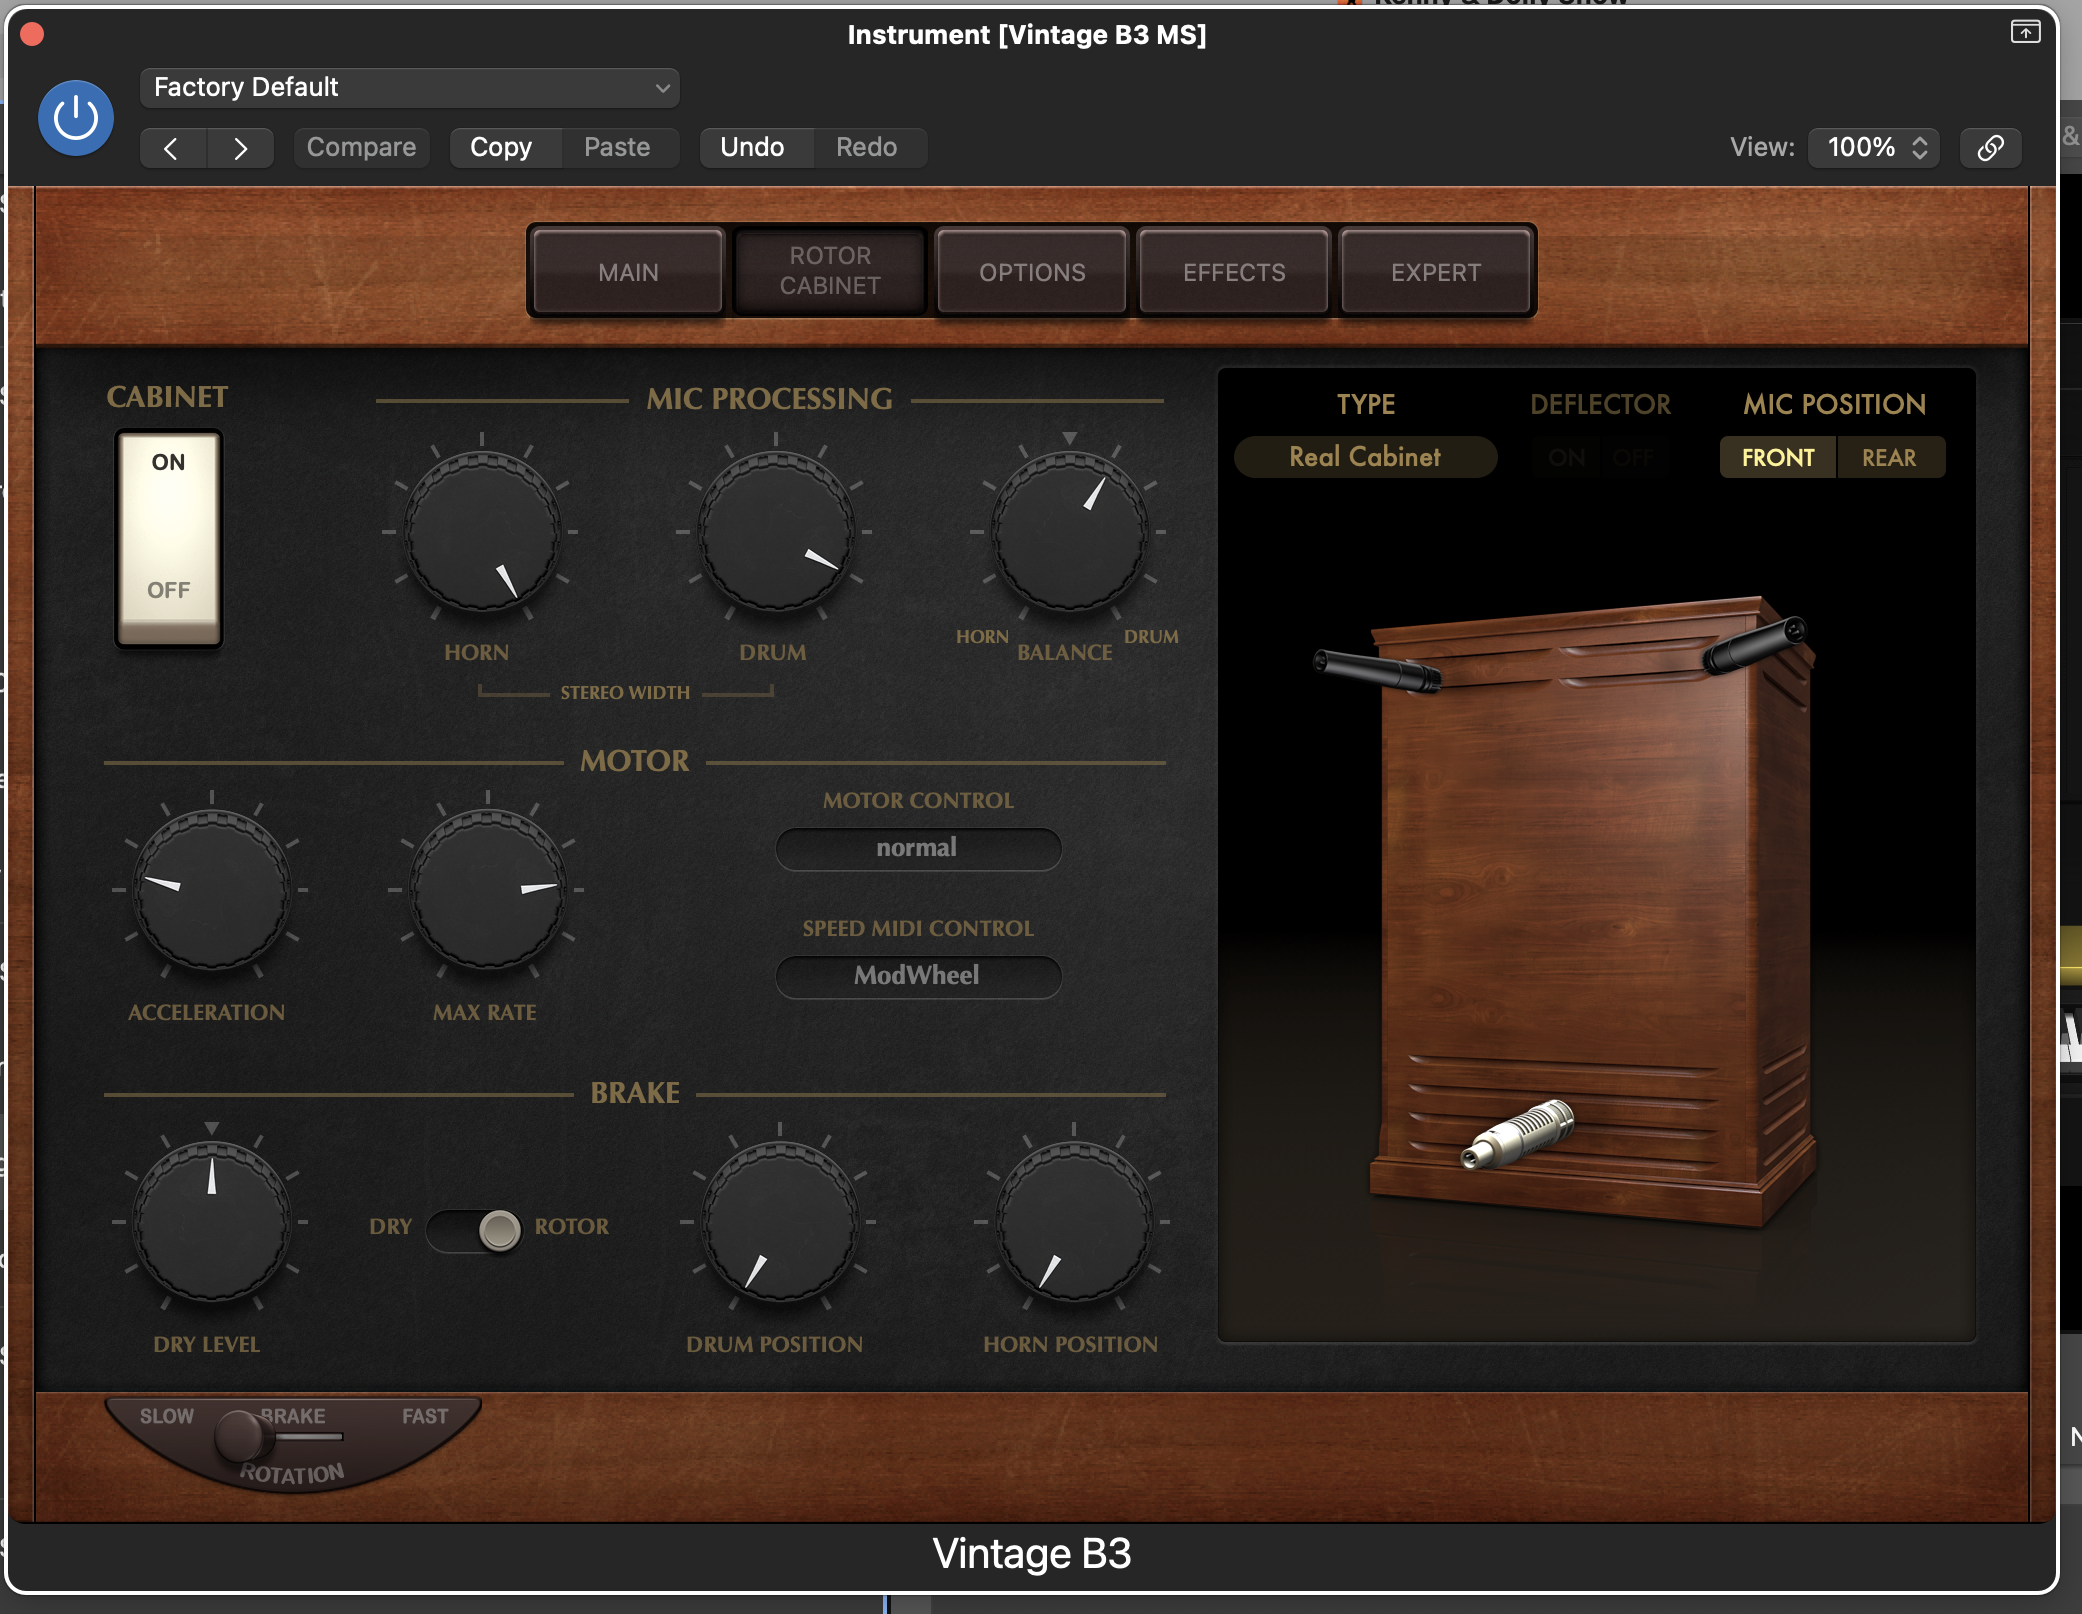Screen dimensions: 2082x1614
Task: Click the right top microphone on the cabinet
Action: tap(1755, 645)
